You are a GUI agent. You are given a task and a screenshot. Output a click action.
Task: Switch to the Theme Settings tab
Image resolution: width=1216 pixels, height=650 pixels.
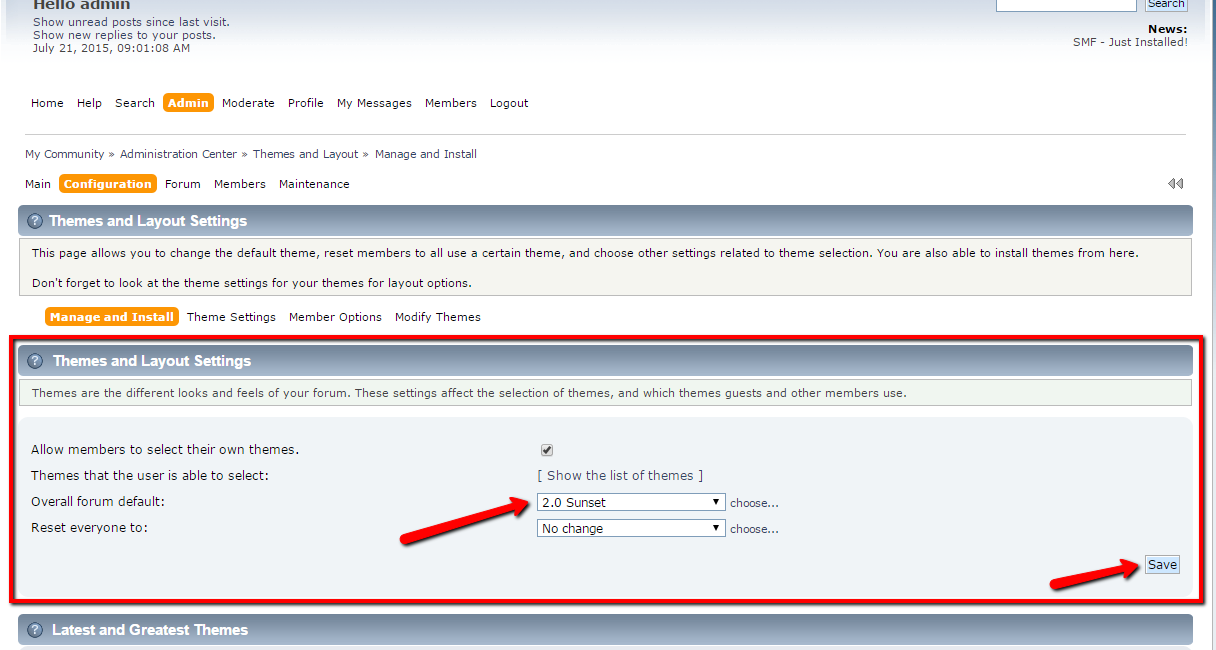[231, 317]
